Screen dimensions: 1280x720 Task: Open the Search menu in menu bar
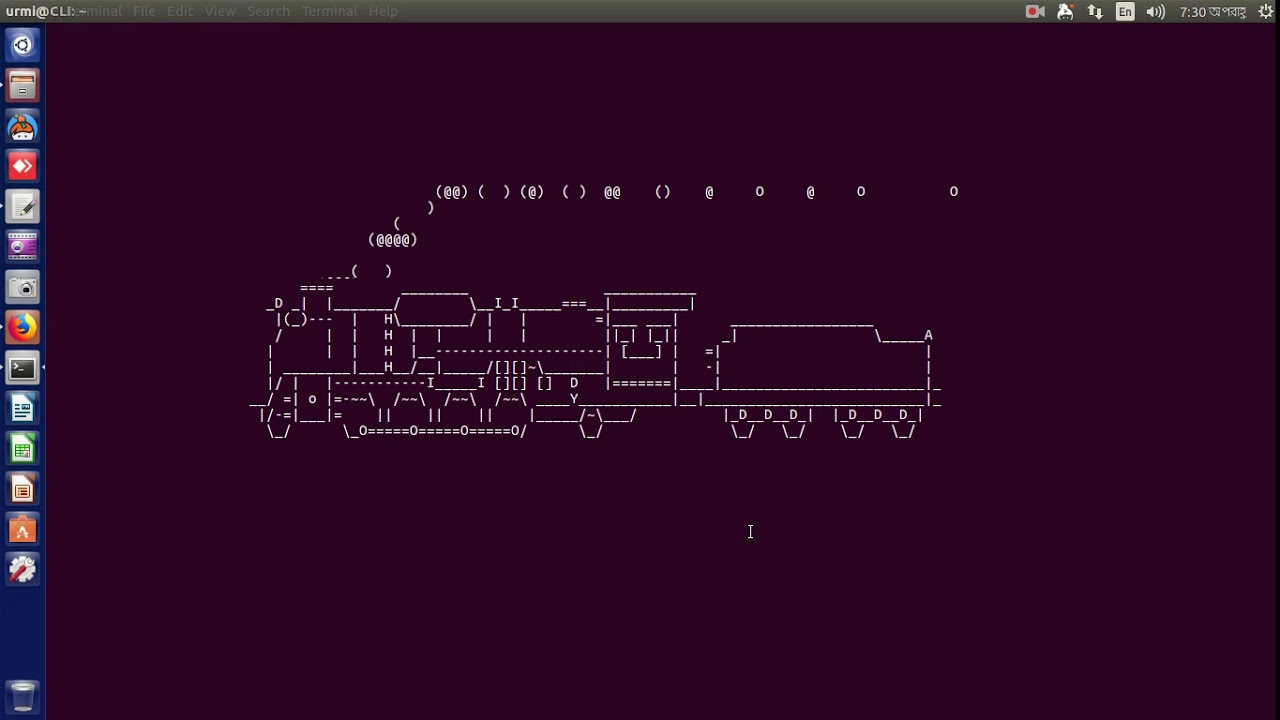[268, 11]
